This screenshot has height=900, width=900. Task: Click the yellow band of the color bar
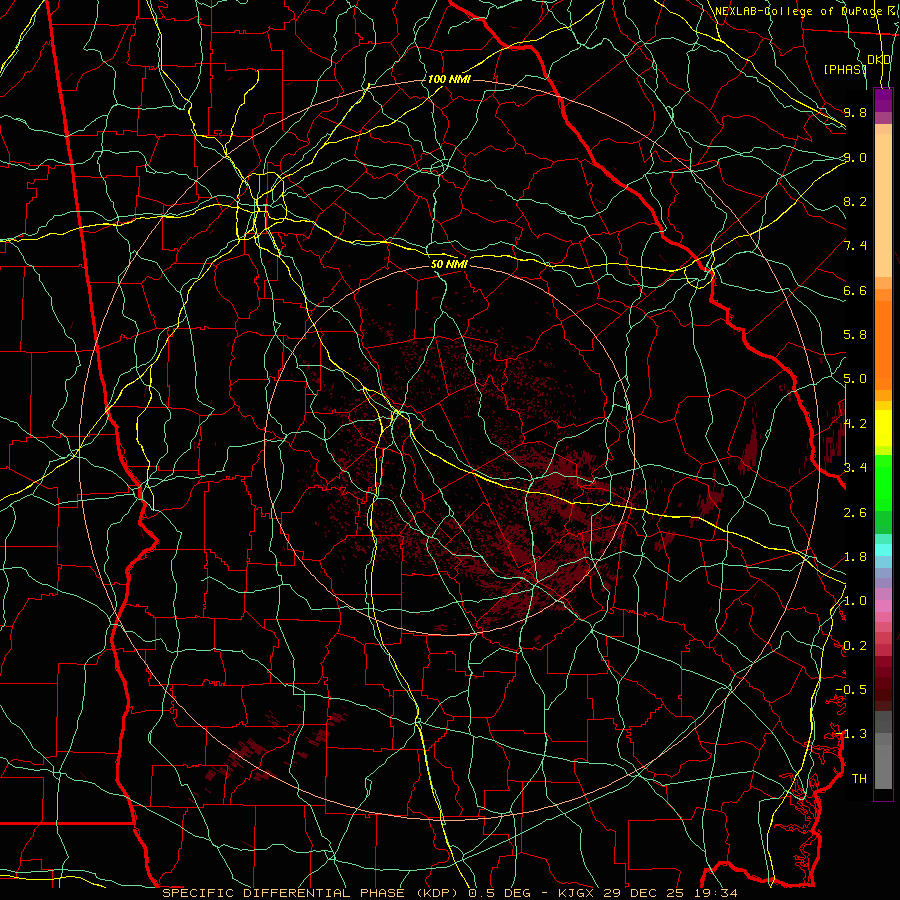tap(883, 428)
